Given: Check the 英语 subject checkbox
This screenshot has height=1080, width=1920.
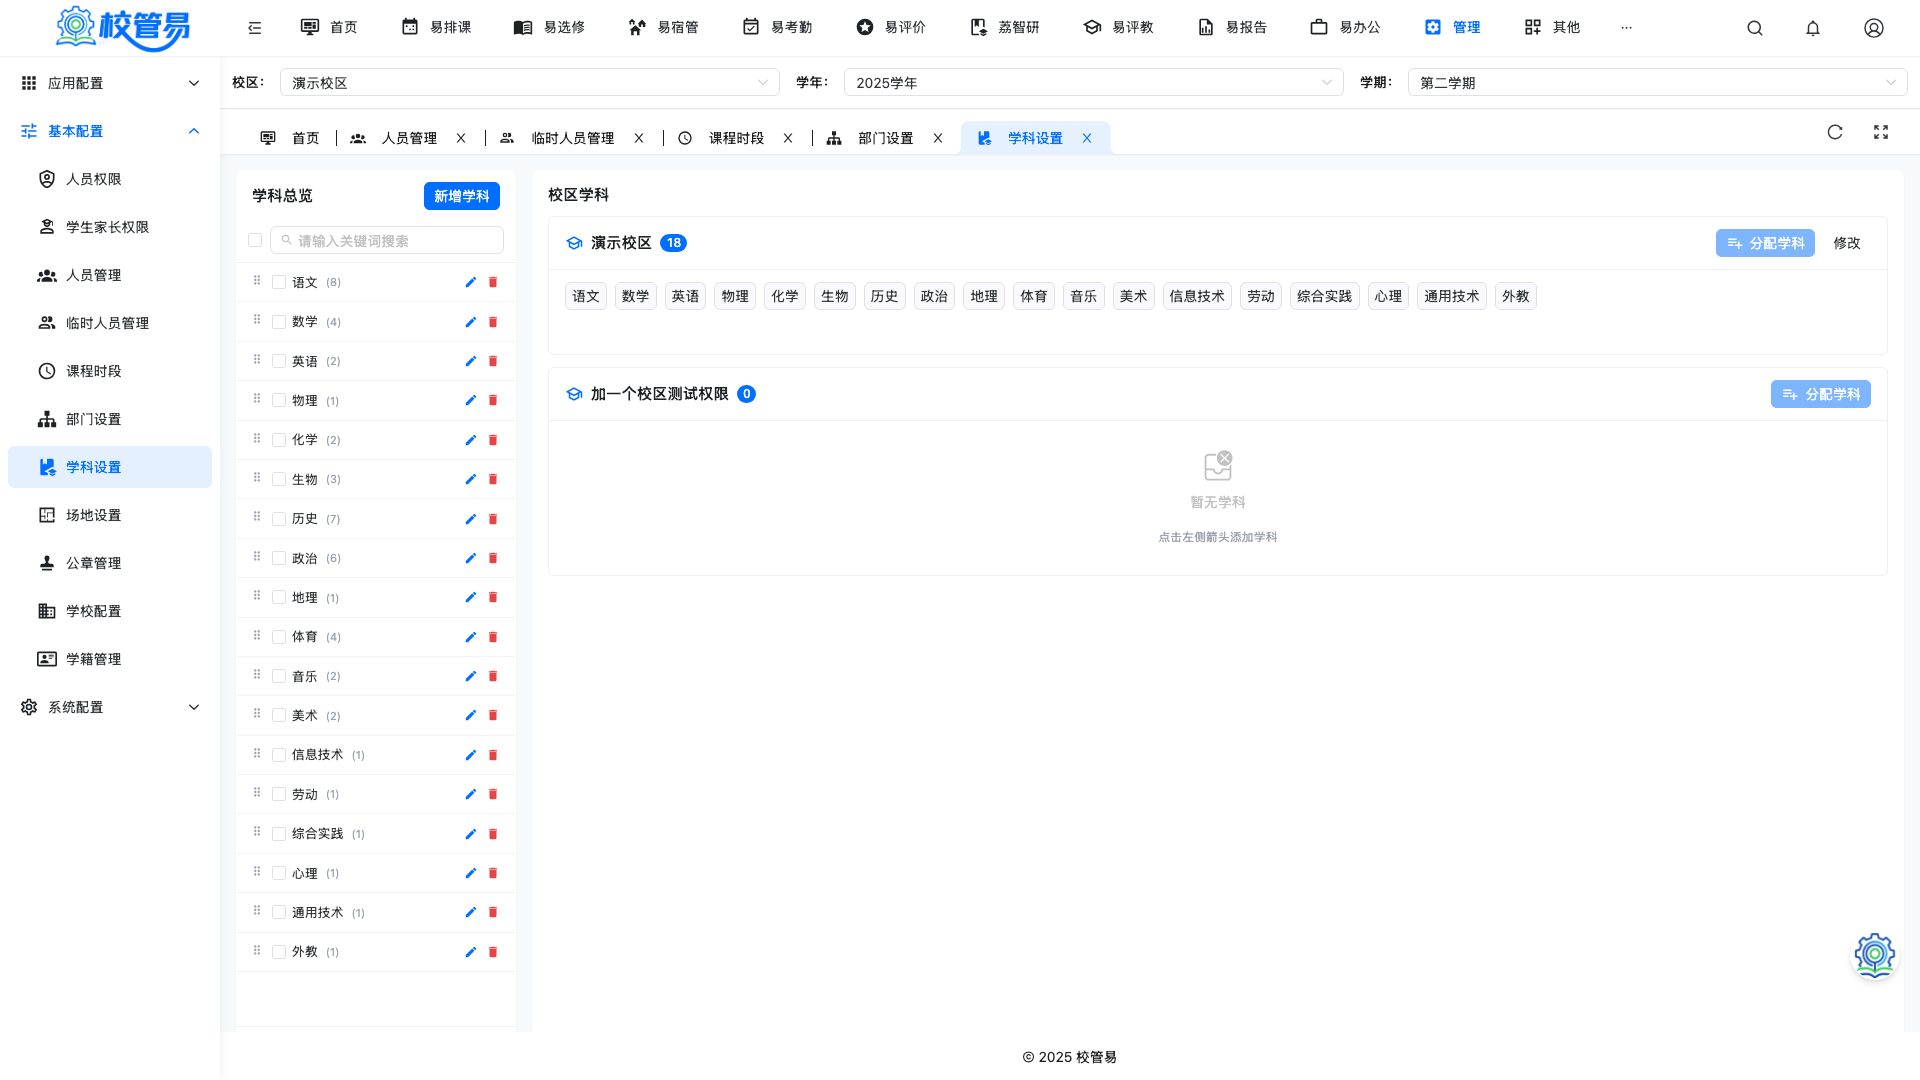Looking at the screenshot, I should [x=279, y=361].
